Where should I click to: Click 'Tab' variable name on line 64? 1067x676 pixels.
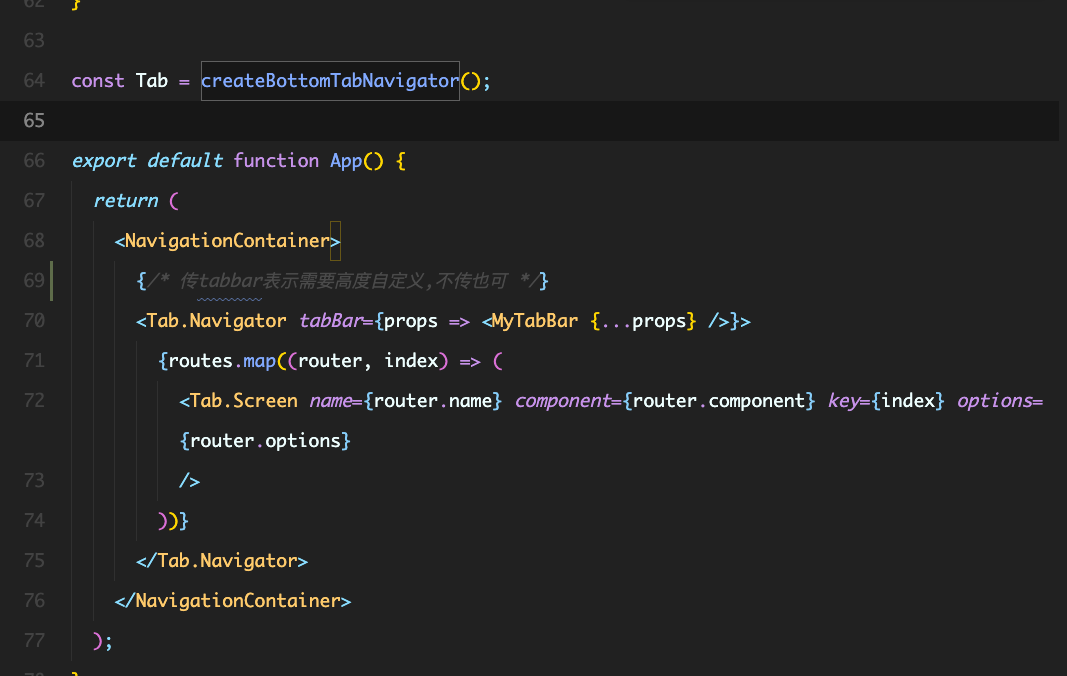(152, 81)
